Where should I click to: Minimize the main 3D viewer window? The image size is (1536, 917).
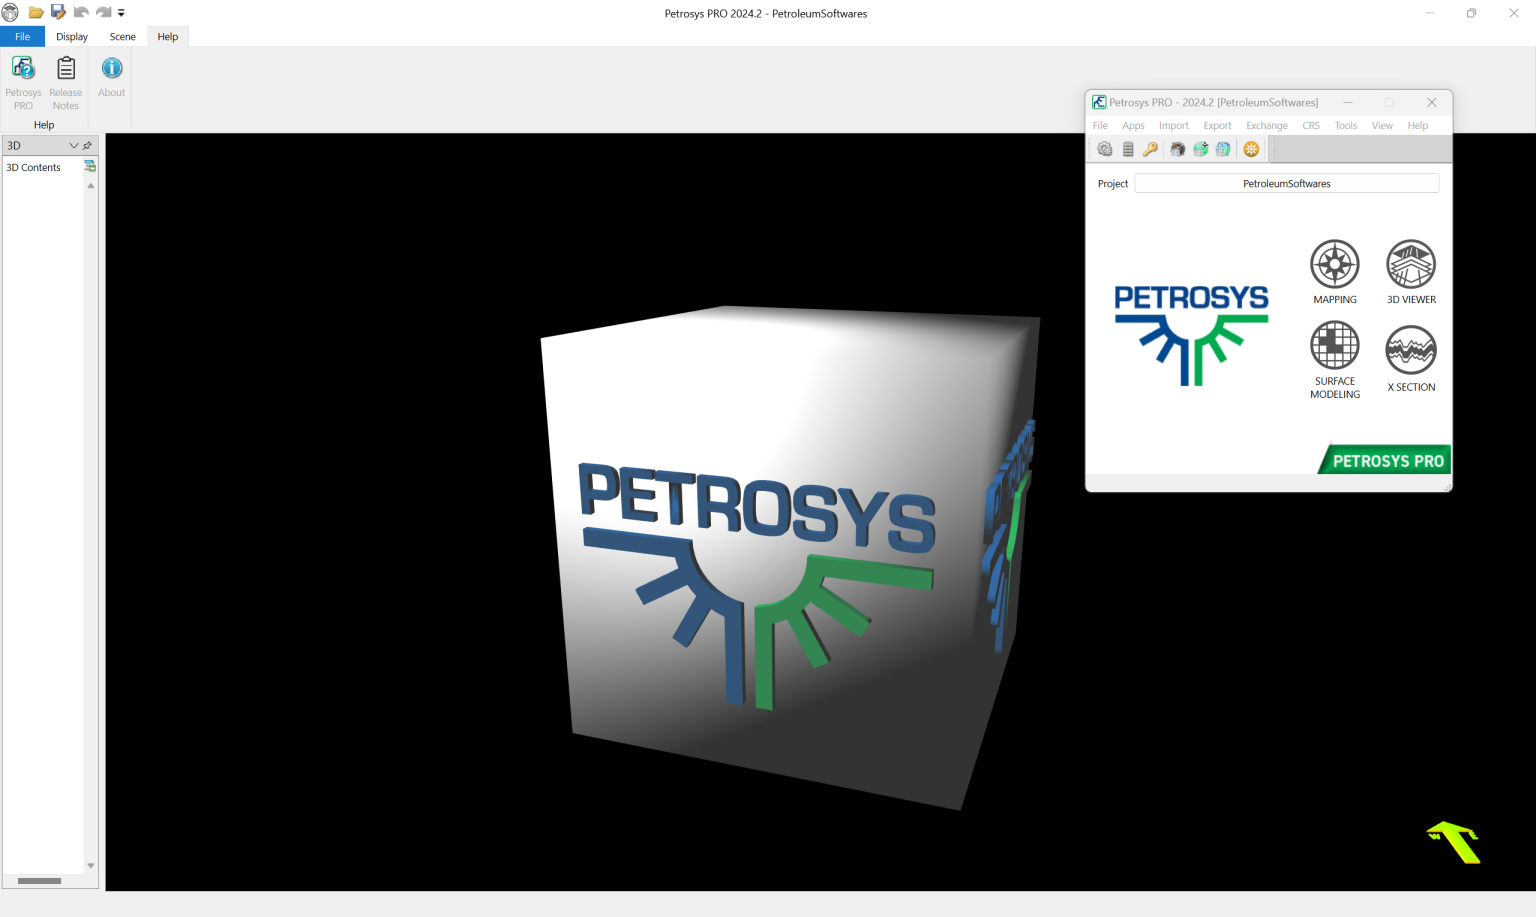click(x=1430, y=13)
